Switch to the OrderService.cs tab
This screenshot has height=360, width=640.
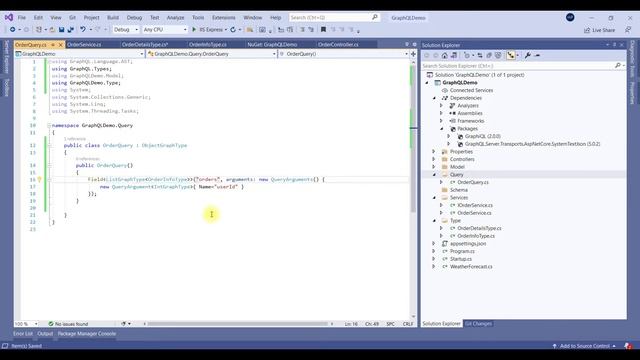pyautogui.click(x=84, y=44)
